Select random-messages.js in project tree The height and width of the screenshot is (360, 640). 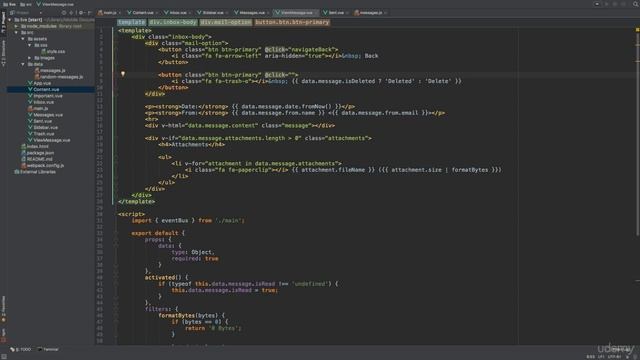[x=59, y=77]
